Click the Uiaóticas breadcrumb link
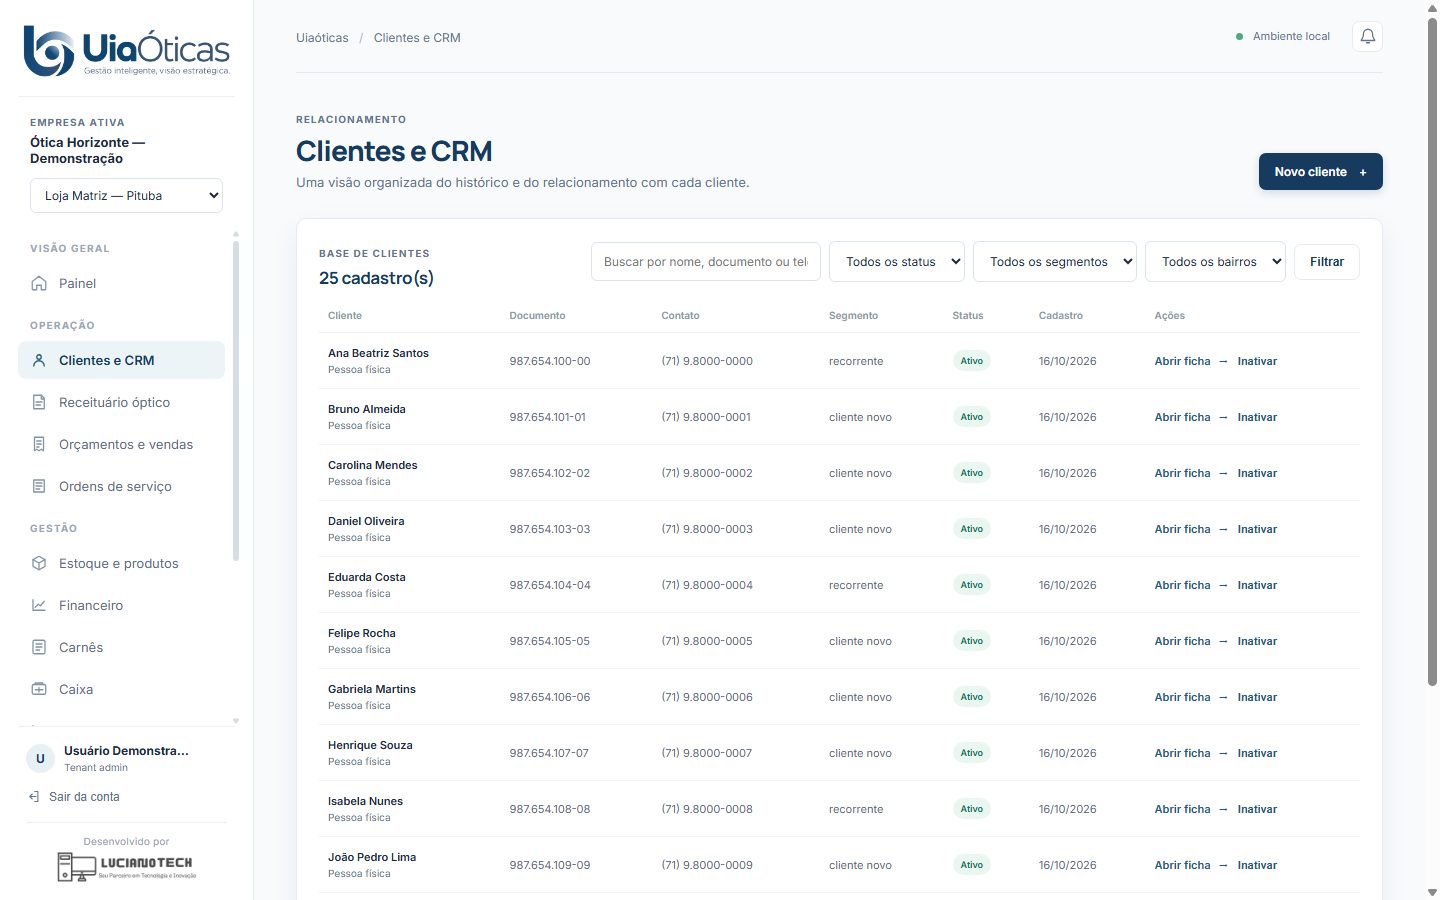This screenshot has width=1440, height=900. [x=322, y=38]
